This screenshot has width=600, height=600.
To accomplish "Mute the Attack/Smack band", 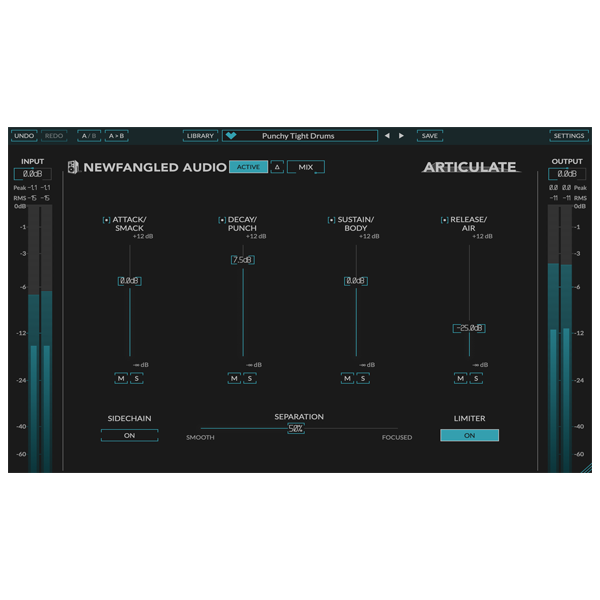I will (x=120, y=378).
